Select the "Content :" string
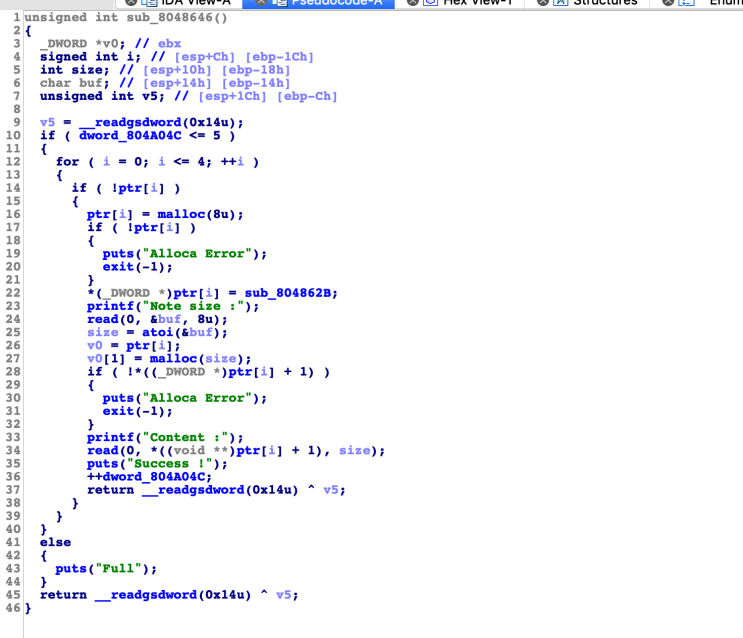 [x=185, y=437]
